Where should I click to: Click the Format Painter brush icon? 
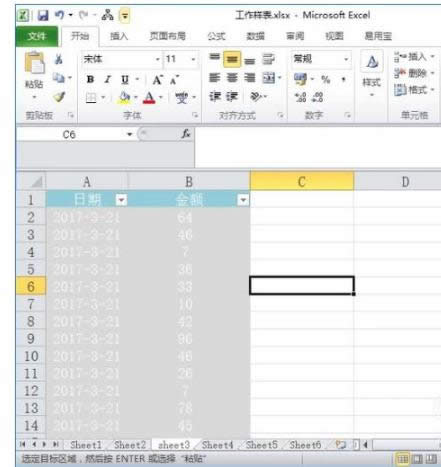(59, 97)
